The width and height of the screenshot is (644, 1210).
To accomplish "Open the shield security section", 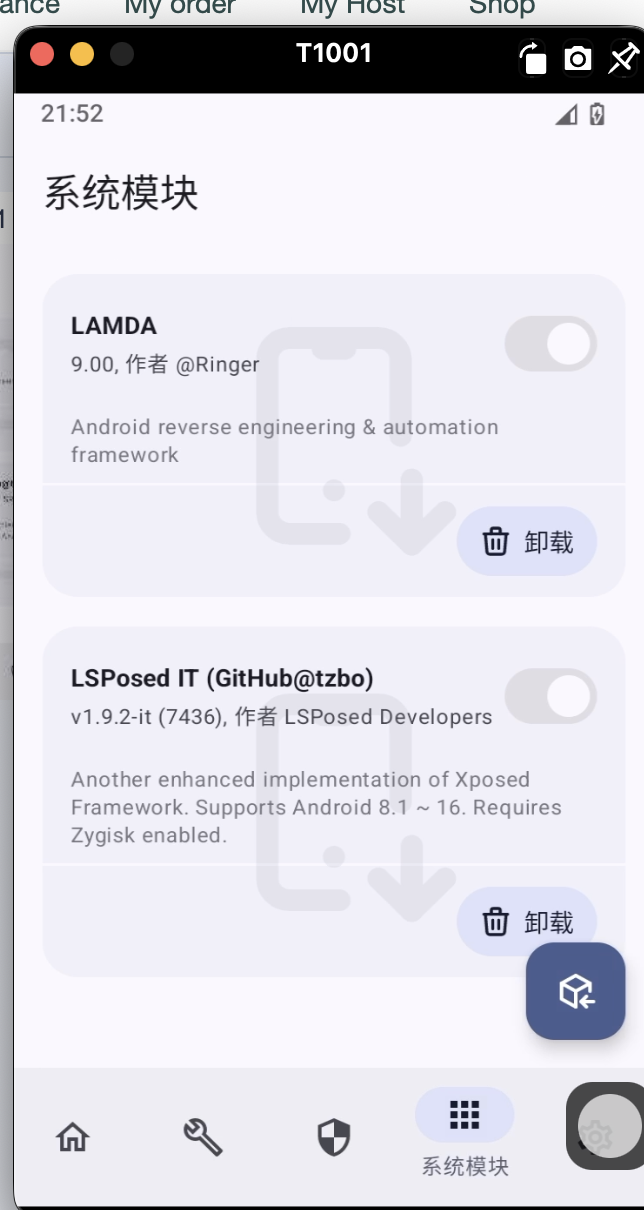I will click(333, 1137).
